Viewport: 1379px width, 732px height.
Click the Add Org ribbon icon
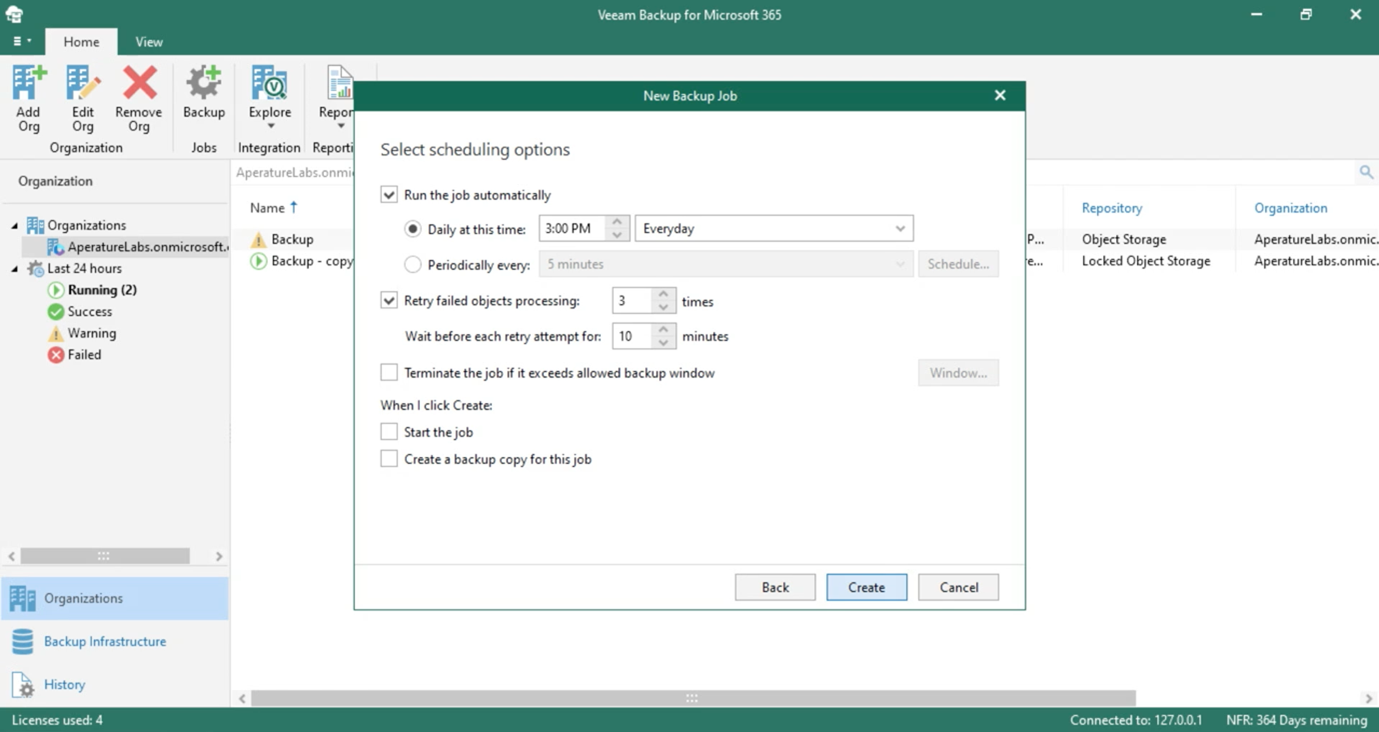[x=29, y=84]
